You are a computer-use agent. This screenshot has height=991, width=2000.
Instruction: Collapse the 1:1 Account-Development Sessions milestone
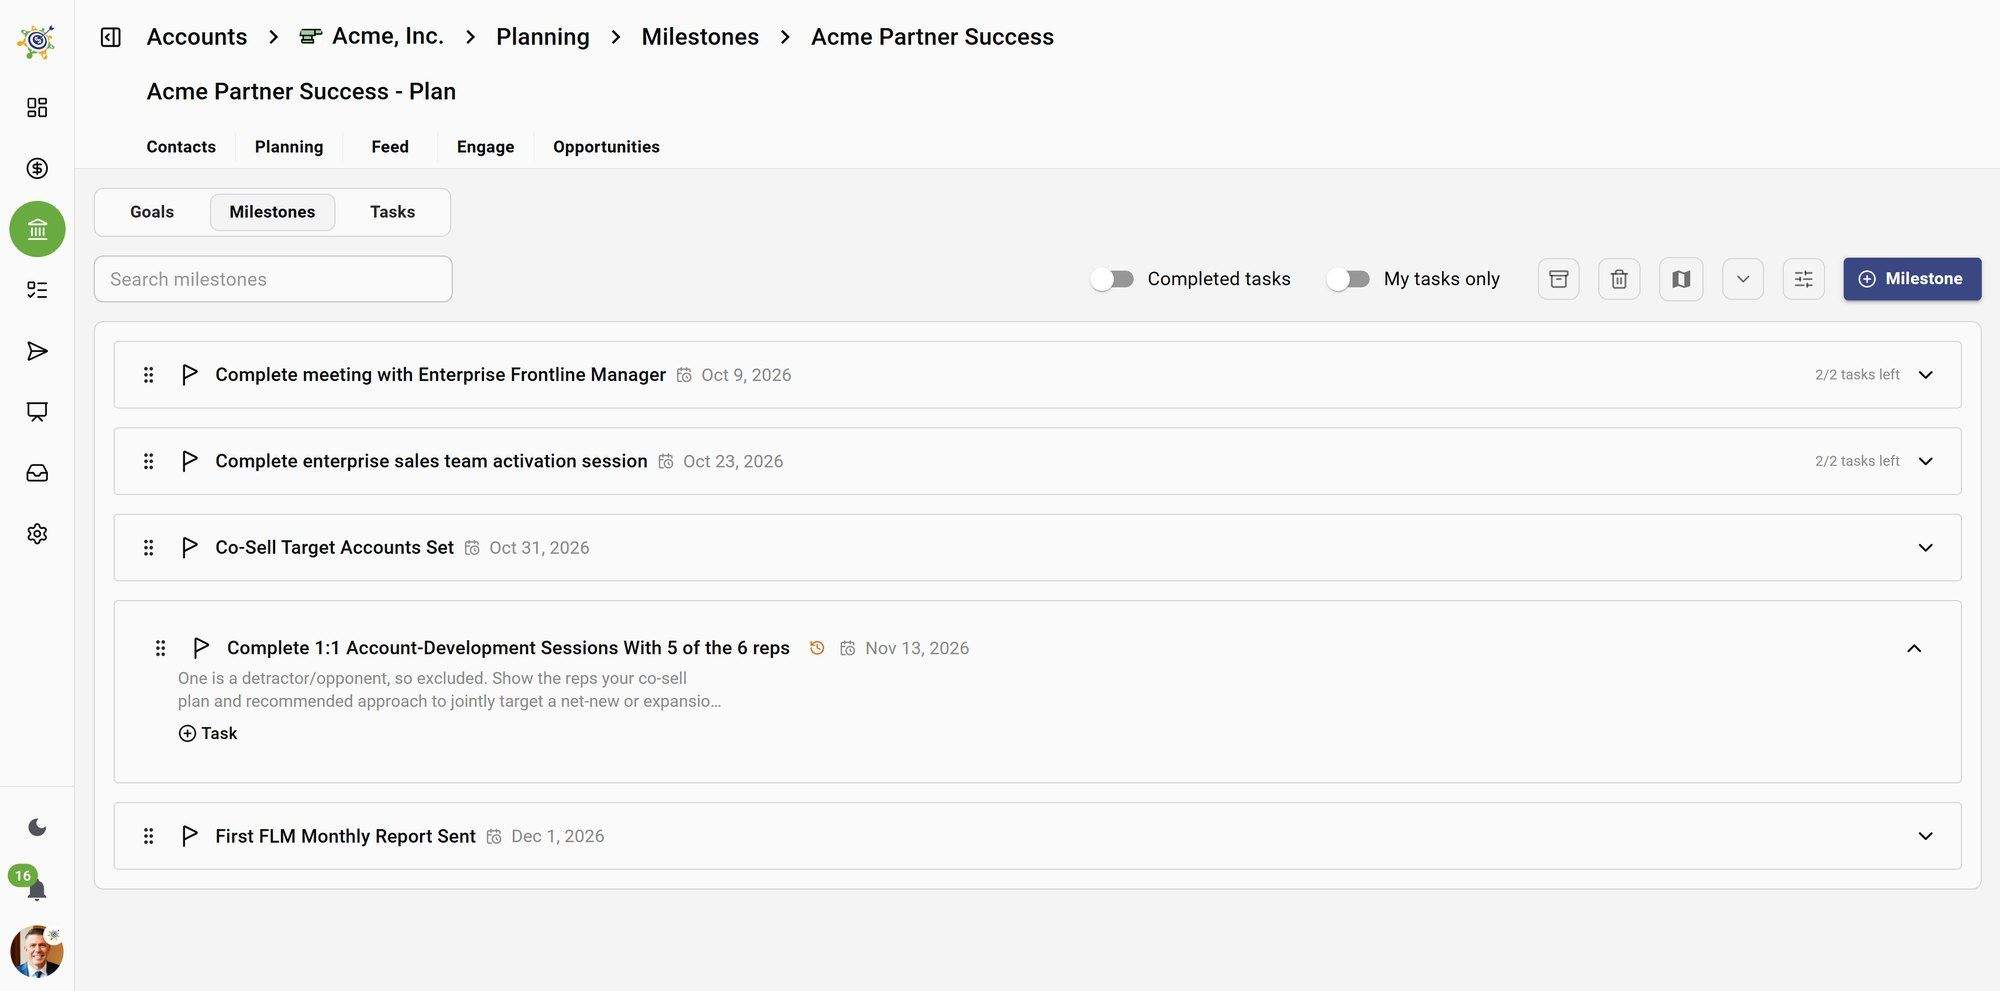tap(1914, 648)
